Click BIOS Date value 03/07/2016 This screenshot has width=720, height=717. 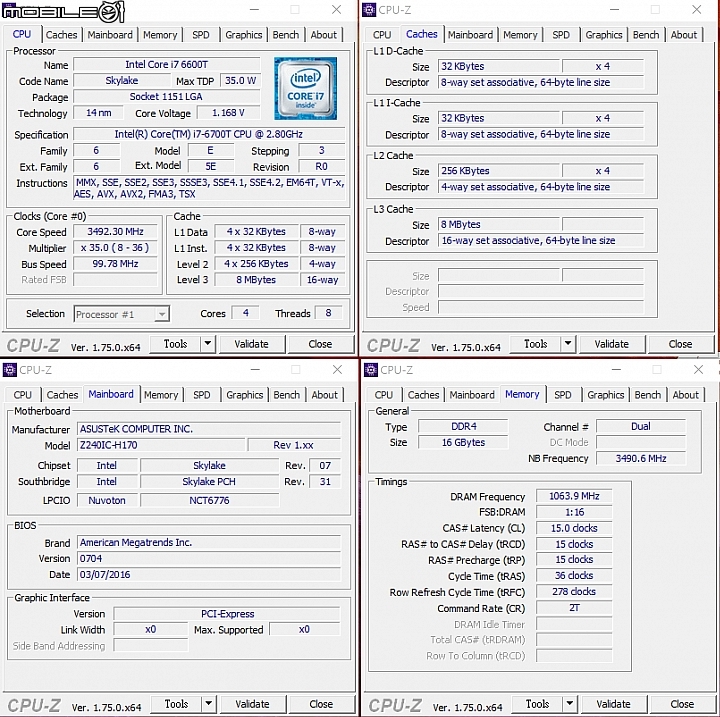point(209,575)
